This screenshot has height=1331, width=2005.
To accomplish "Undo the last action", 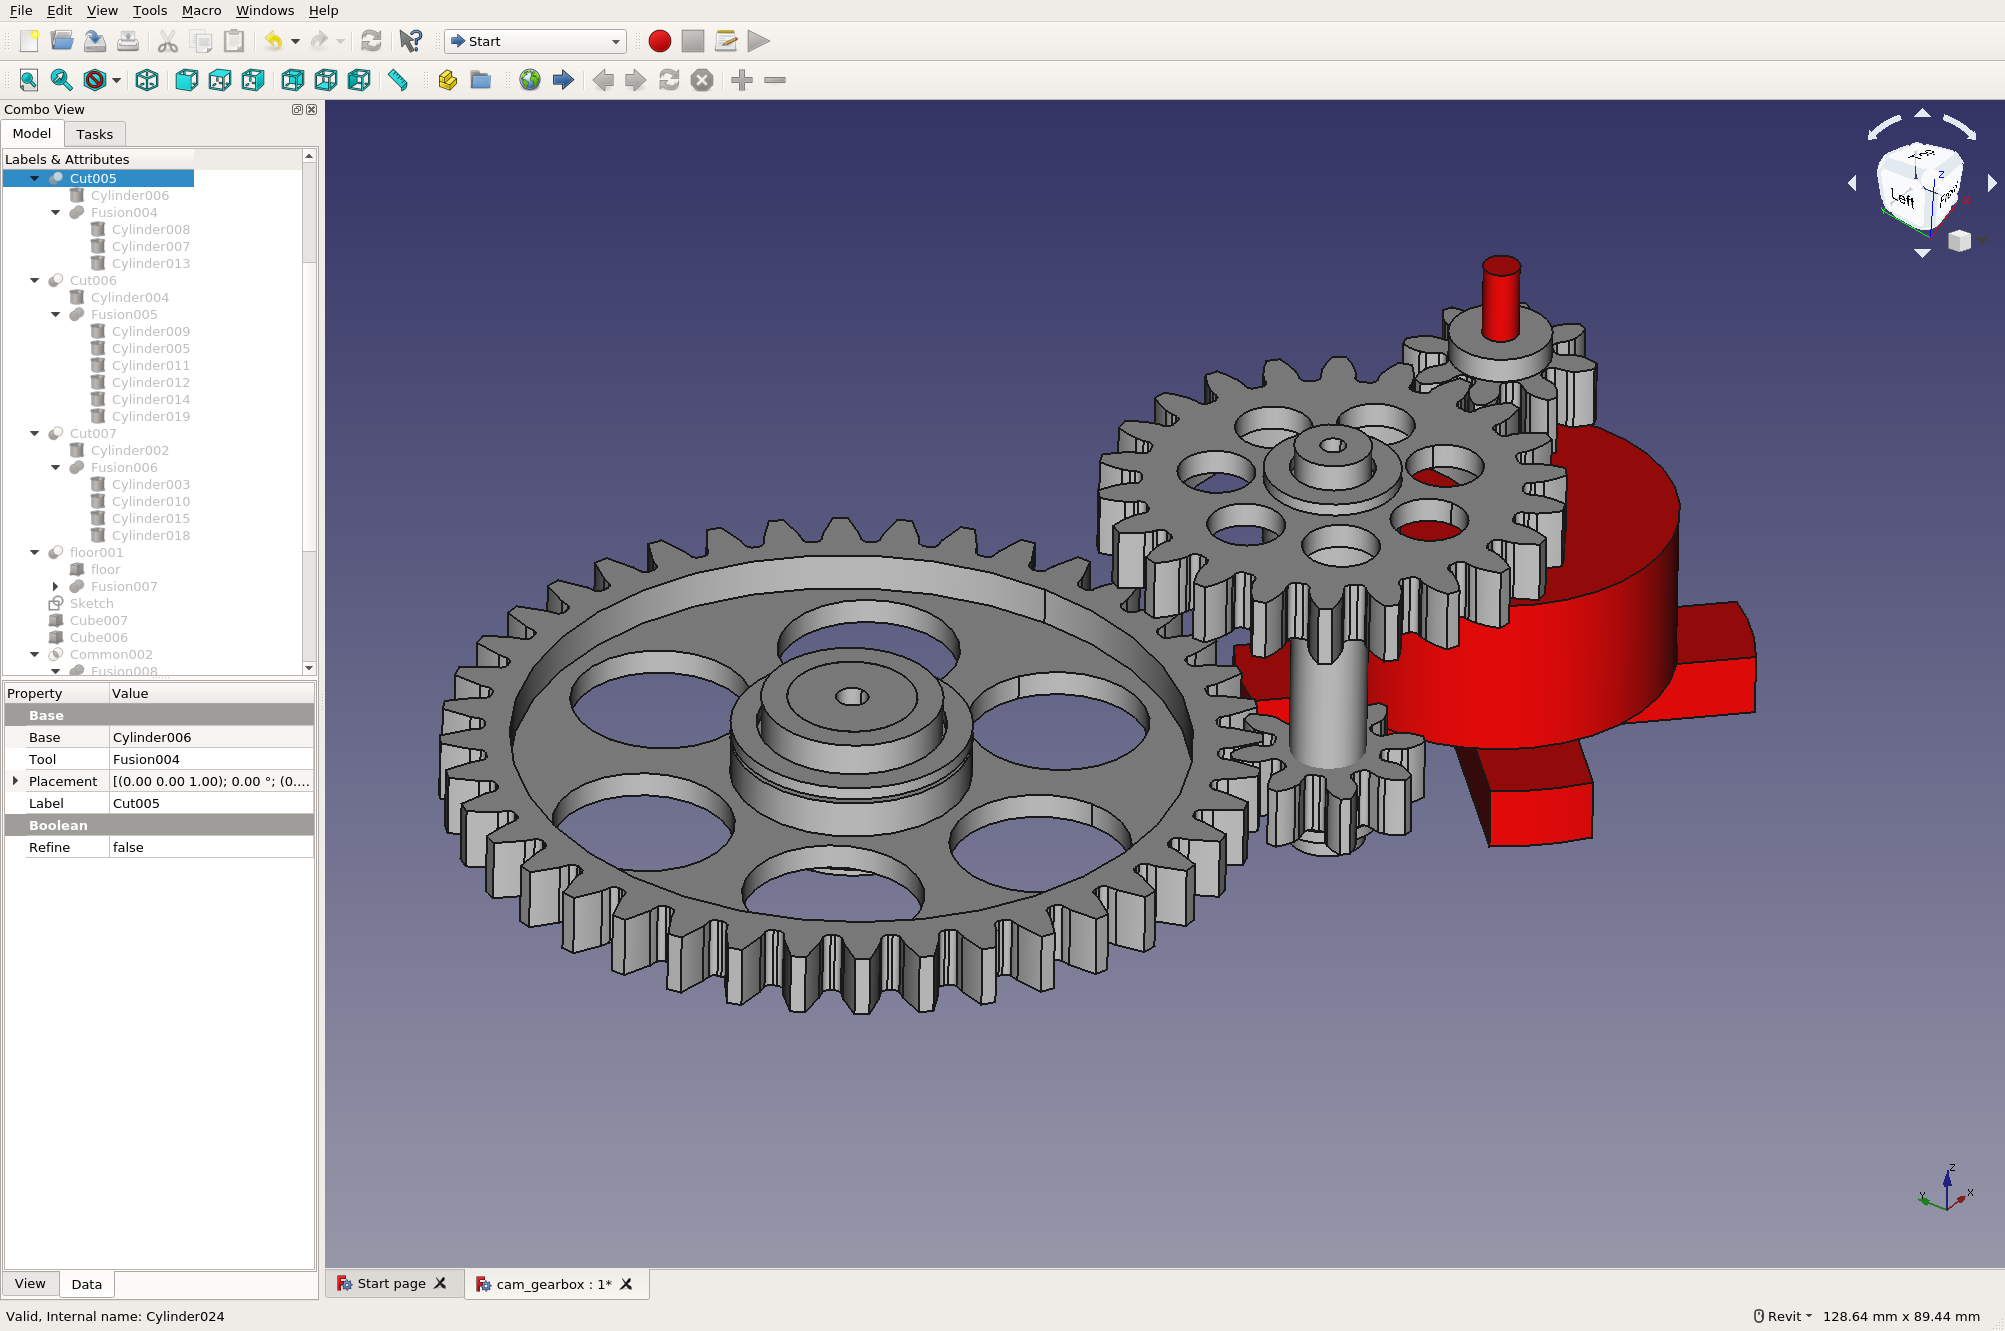I will tap(273, 41).
